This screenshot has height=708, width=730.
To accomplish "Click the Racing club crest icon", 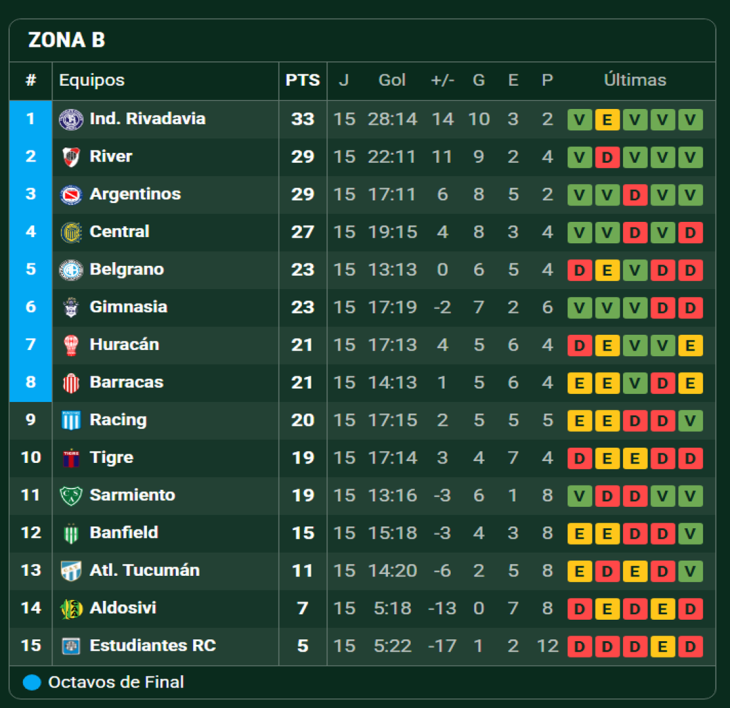I will pos(71,420).
